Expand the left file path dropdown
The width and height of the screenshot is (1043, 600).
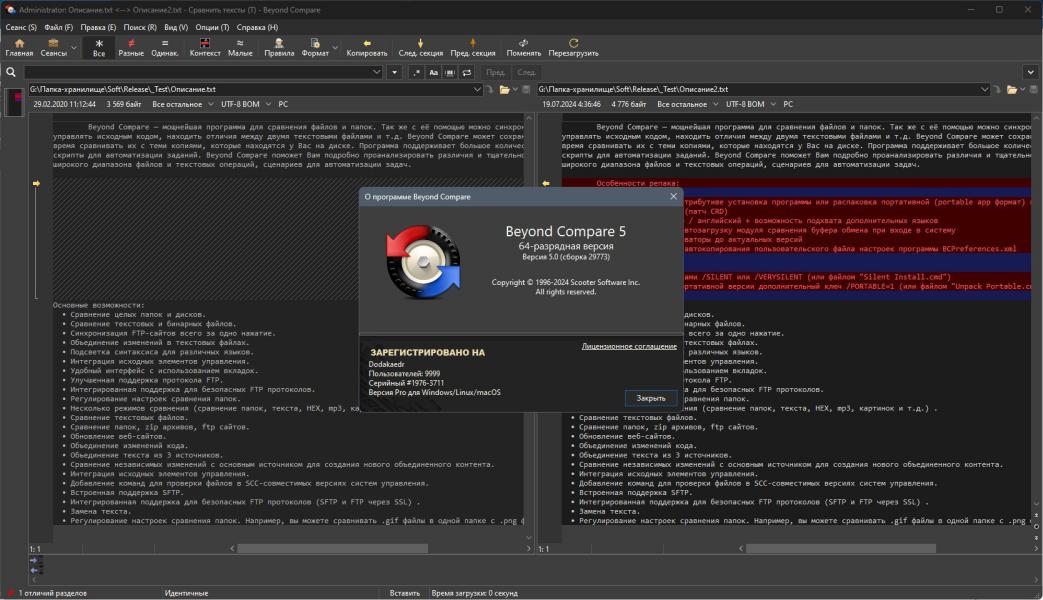[x=477, y=89]
